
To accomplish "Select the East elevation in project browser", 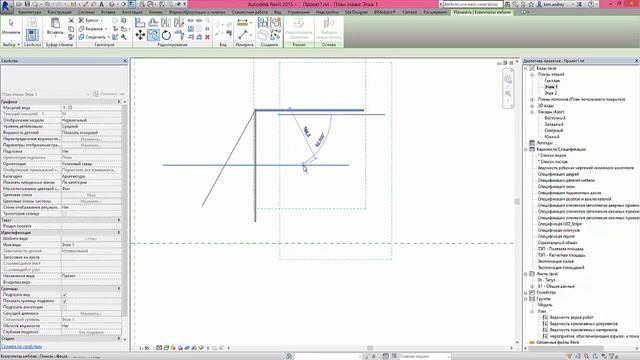I will tap(555, 118).
